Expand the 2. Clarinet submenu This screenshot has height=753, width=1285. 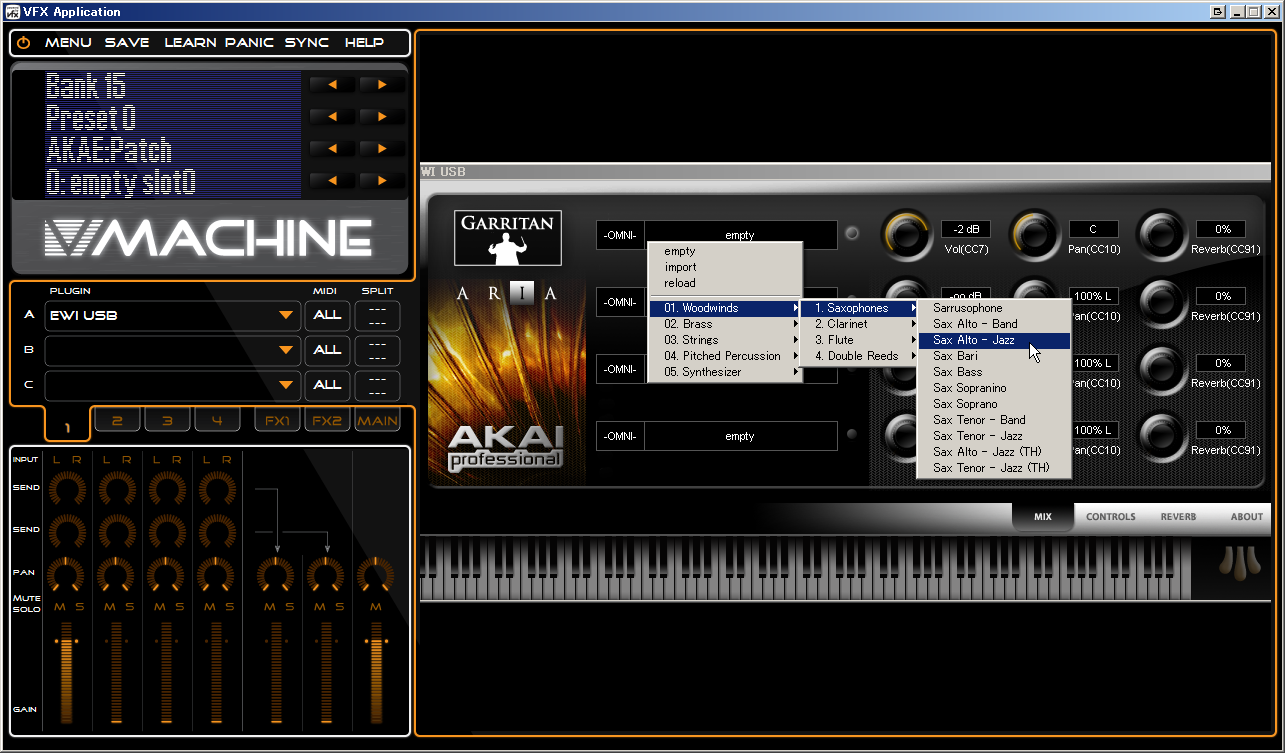click(859, 324)
